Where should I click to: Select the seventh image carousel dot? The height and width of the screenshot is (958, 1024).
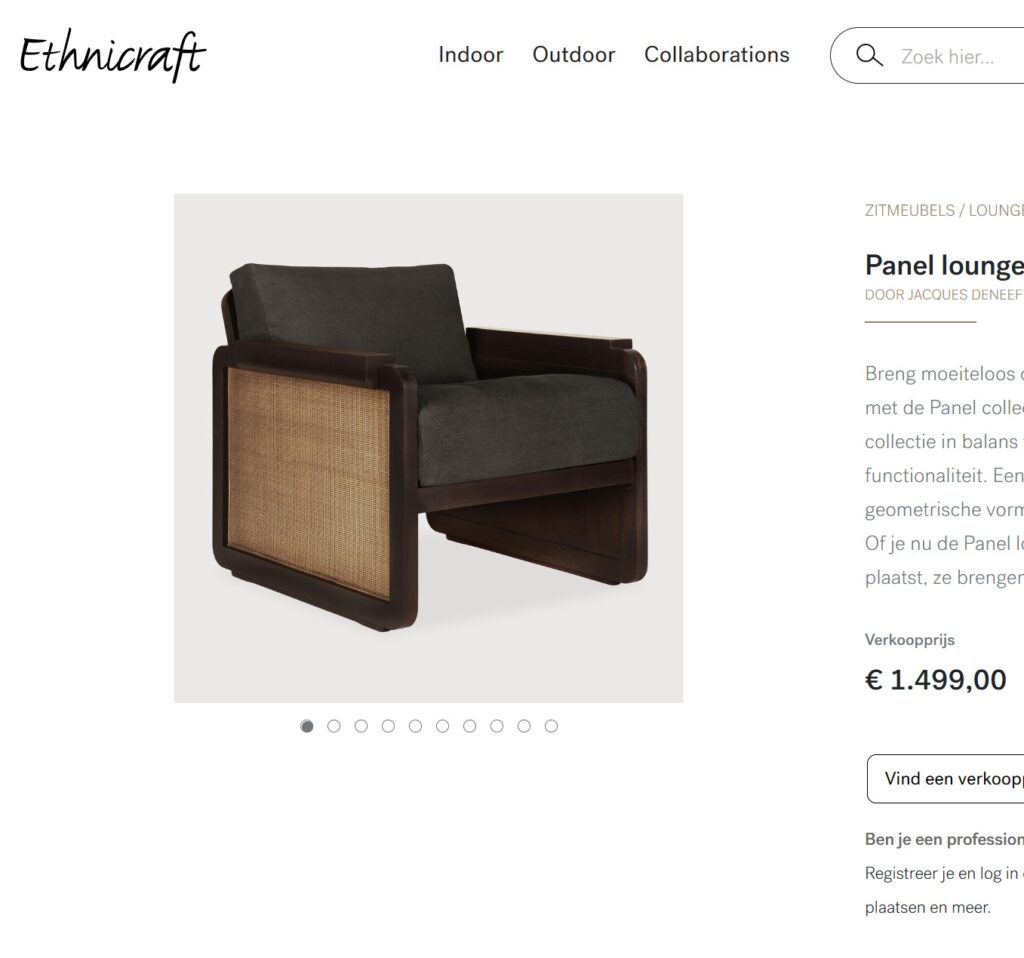tap(470, 726)
